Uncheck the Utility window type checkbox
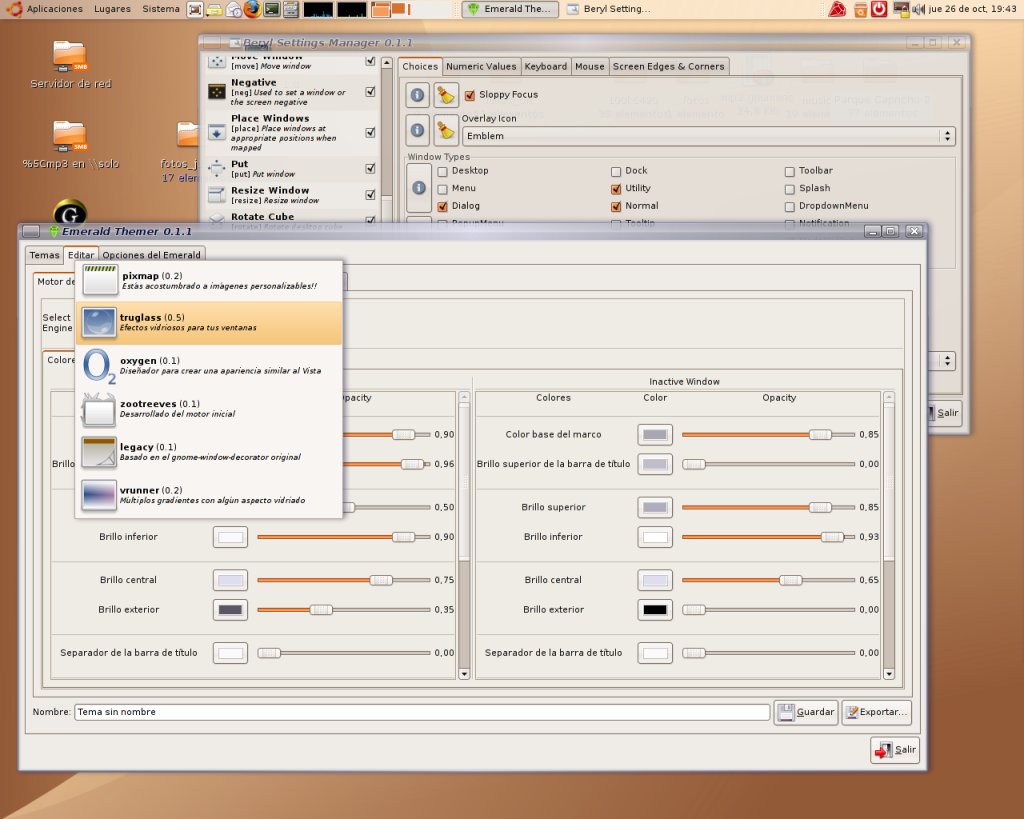 616,189
